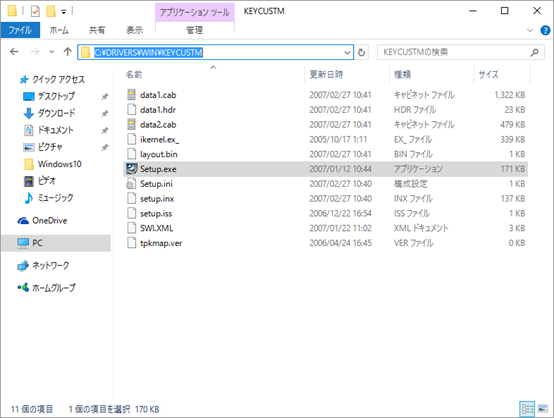Click the setup.inx file icon
554x418 pixels.
(x=131, y=199)
